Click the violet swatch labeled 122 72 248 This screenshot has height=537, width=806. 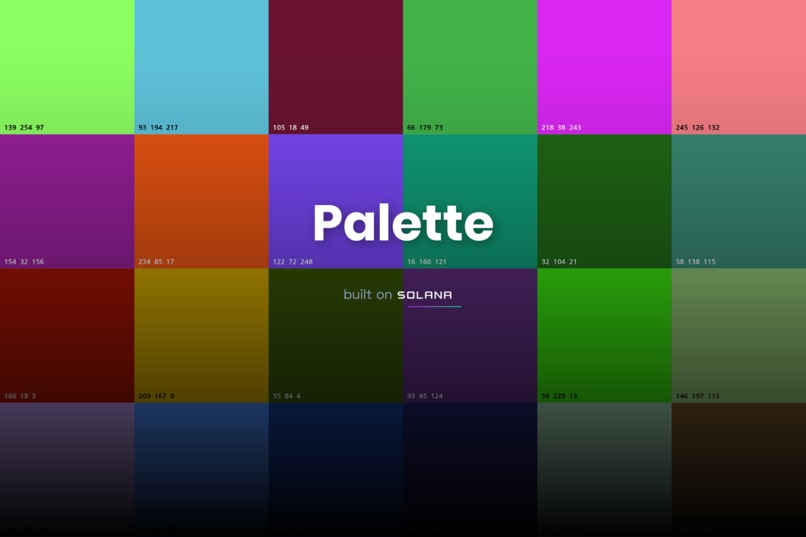(x=336, y=201)
